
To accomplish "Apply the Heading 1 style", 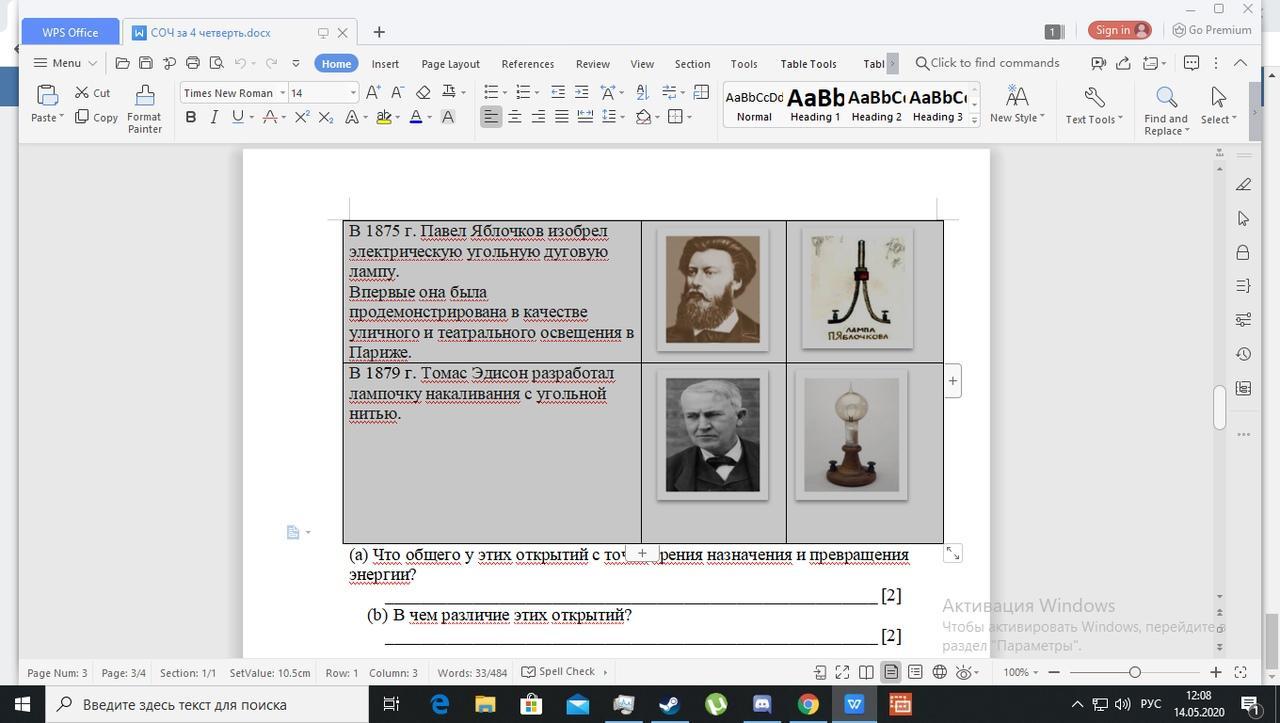I will [x=815, y=104].
